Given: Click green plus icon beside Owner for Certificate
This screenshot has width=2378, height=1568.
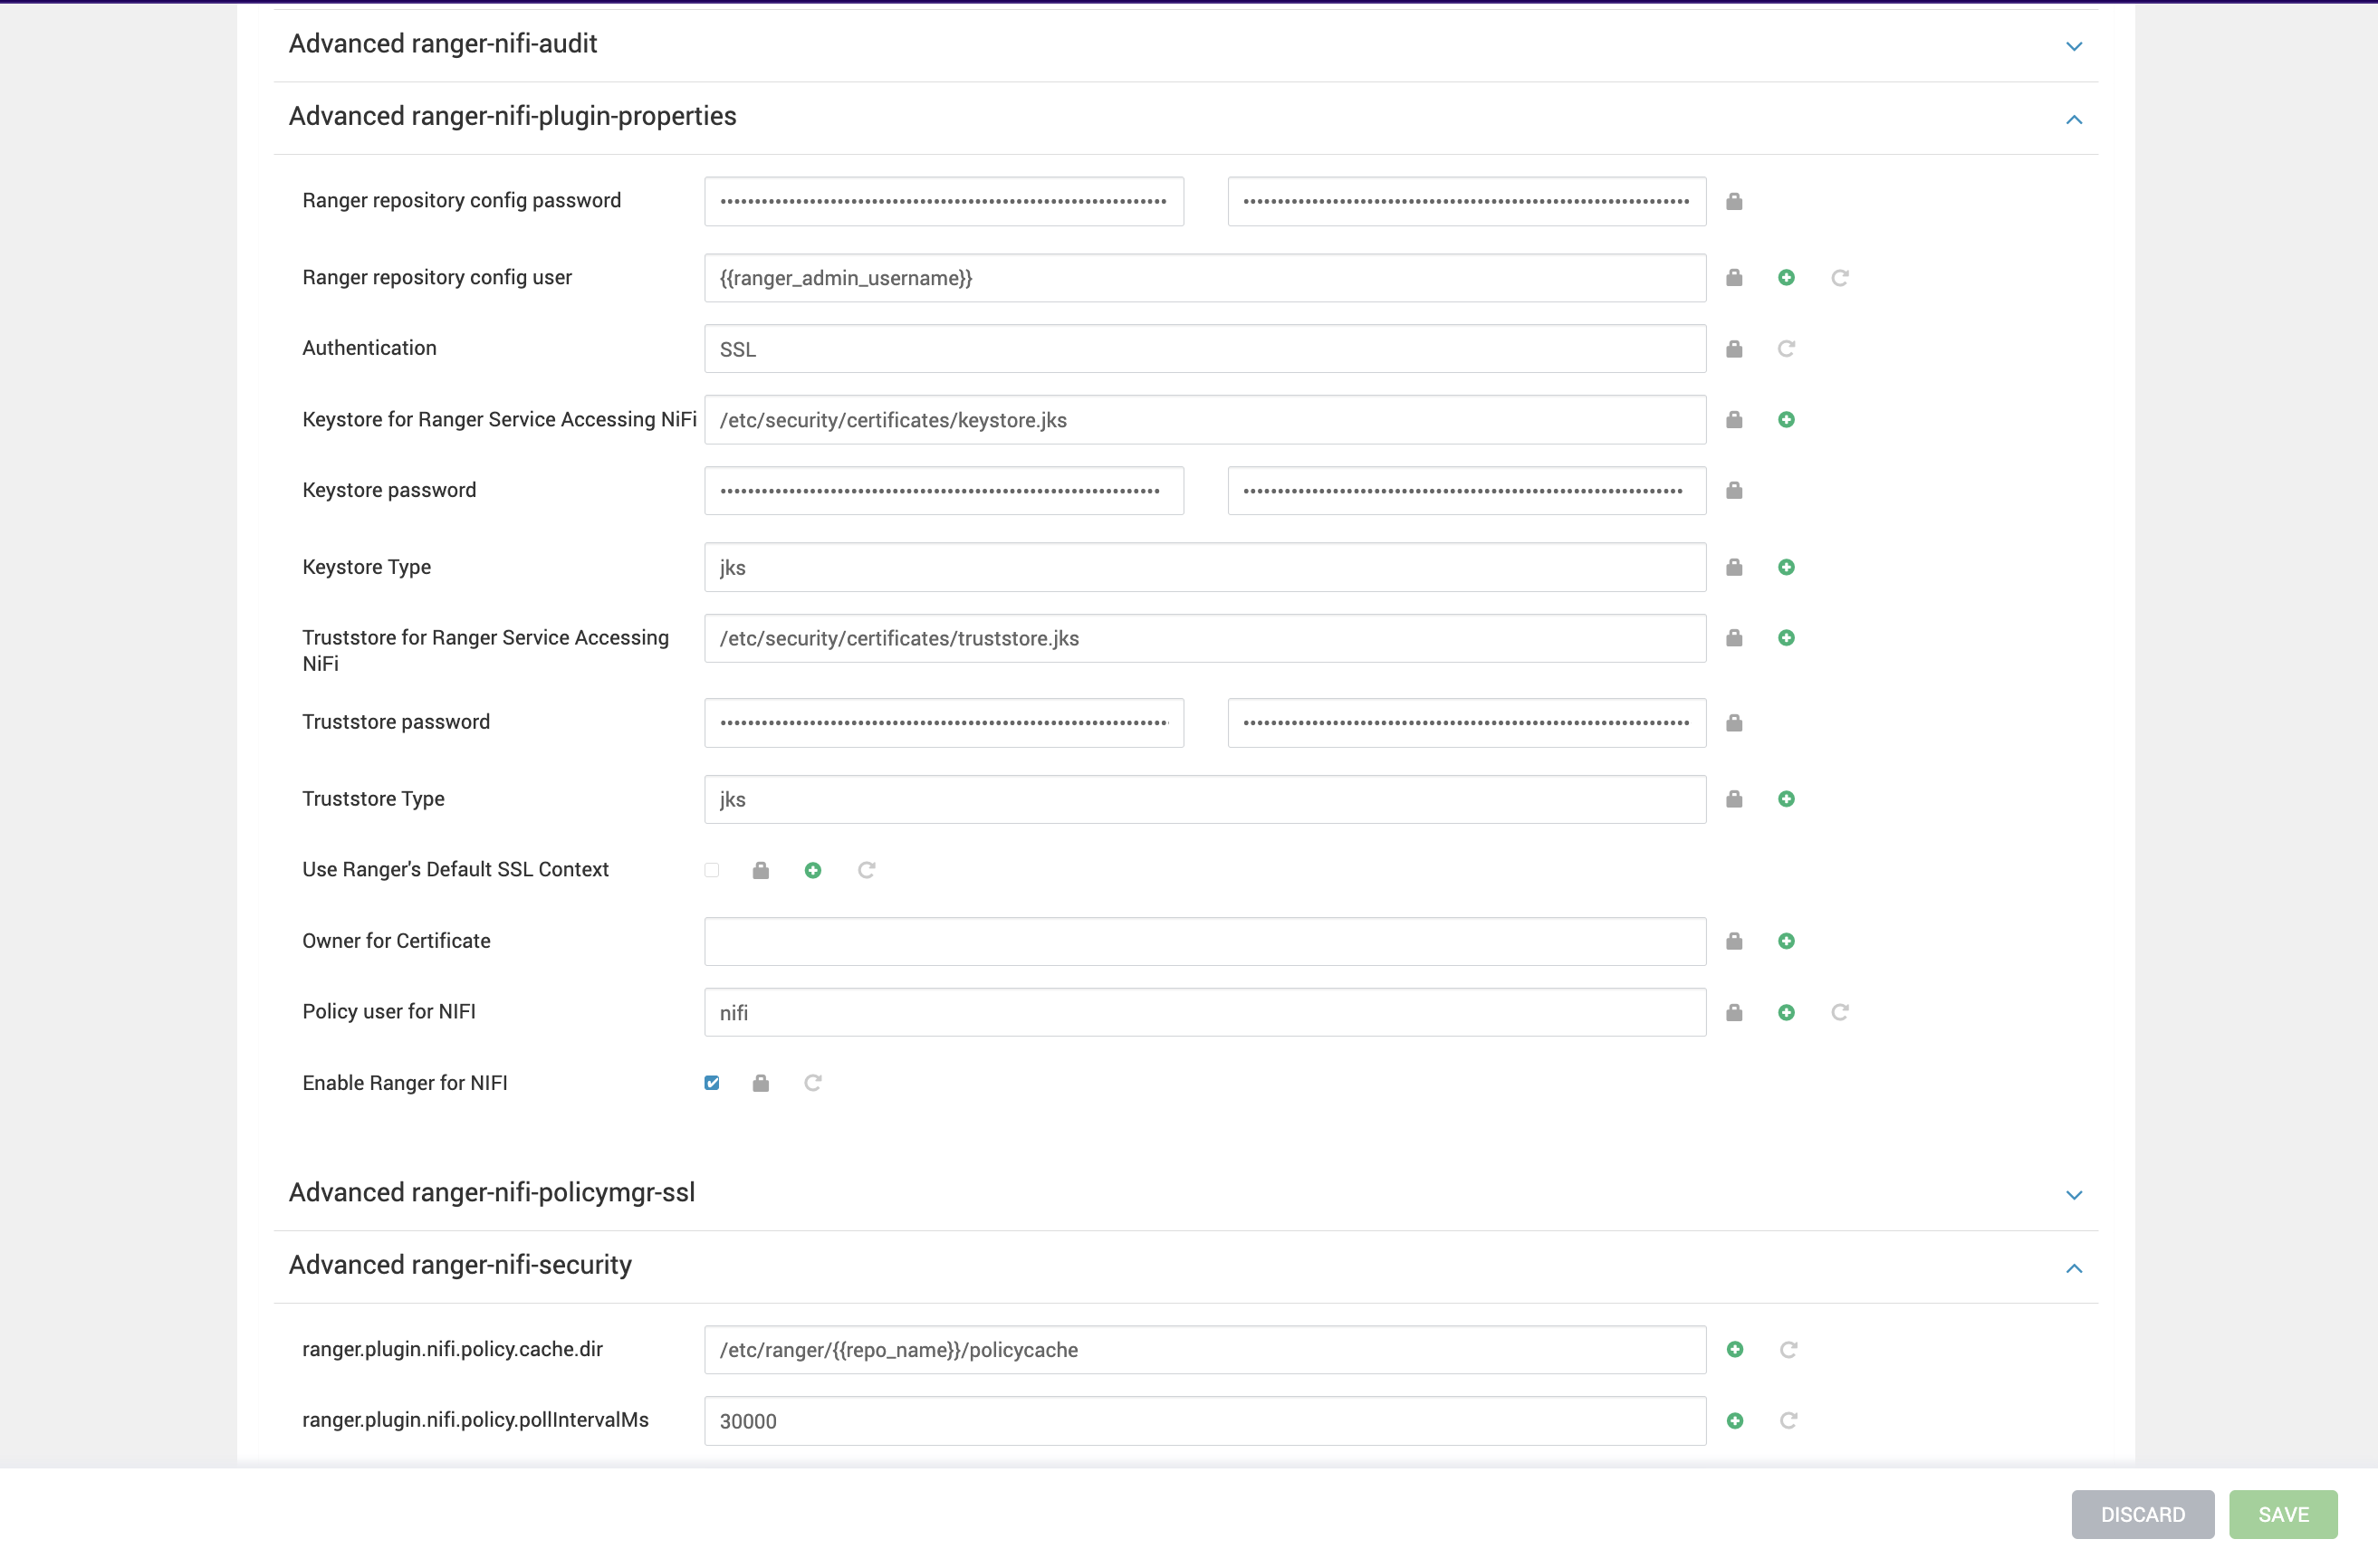Looking at the screenshot, I should 1786,942.
